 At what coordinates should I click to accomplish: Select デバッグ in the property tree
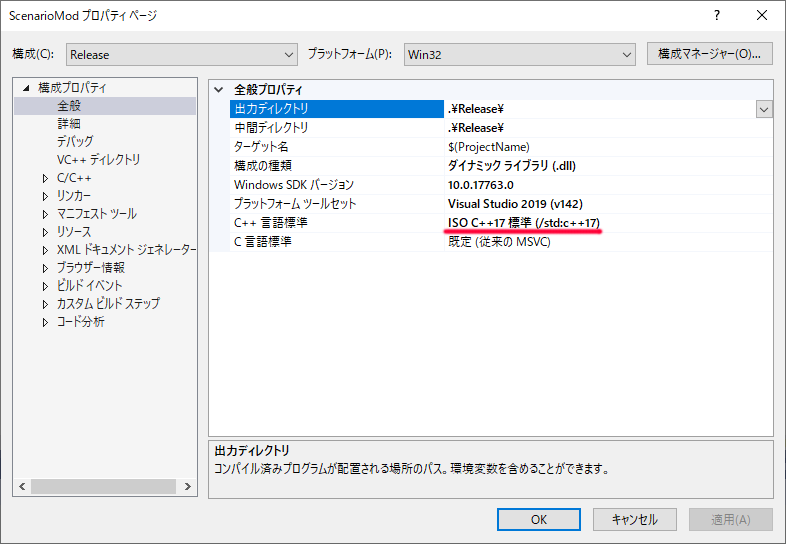tap(75, 142)
